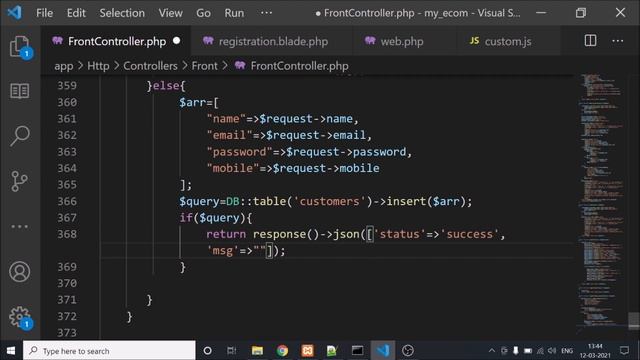Click the code minimap overview

(x=602, y=200)
